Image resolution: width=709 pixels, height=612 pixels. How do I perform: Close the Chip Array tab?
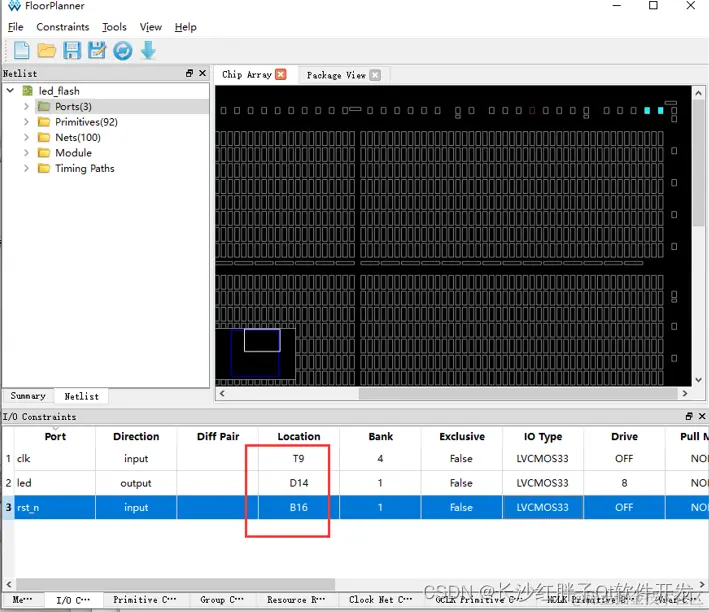pos(281,75)
